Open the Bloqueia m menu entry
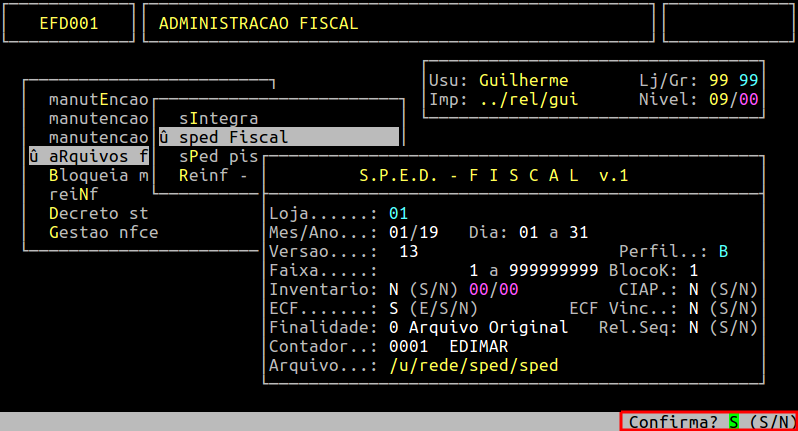This screenshot has height=431, width=798. (x=98, y=175)
